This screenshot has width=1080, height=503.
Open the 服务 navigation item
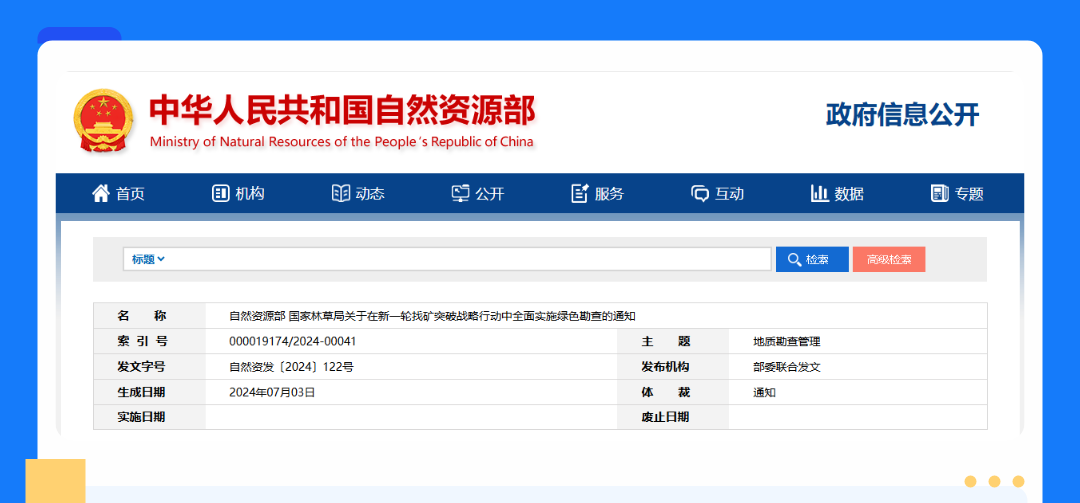tap(598, 194)
